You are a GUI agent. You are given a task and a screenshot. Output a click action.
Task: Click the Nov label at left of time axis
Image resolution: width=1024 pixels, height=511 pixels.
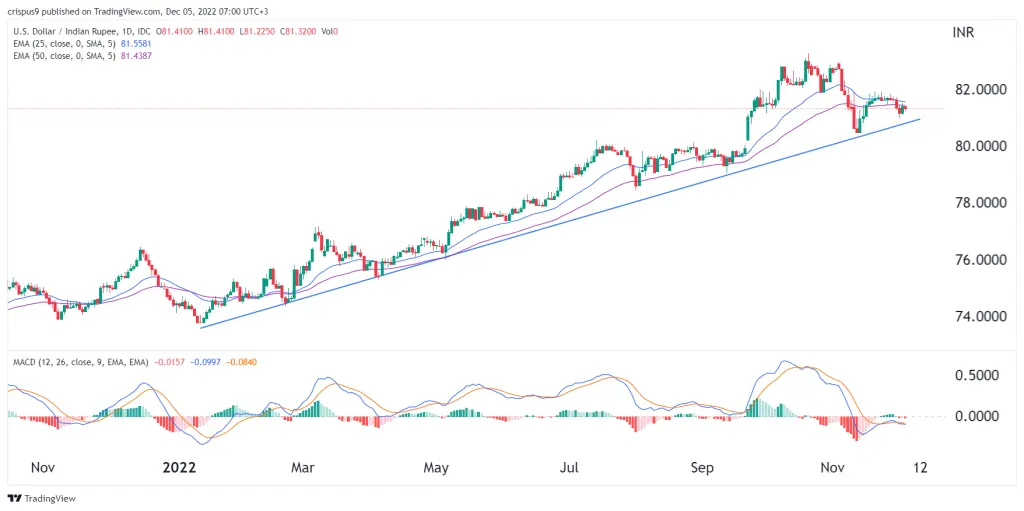point(44,468)
